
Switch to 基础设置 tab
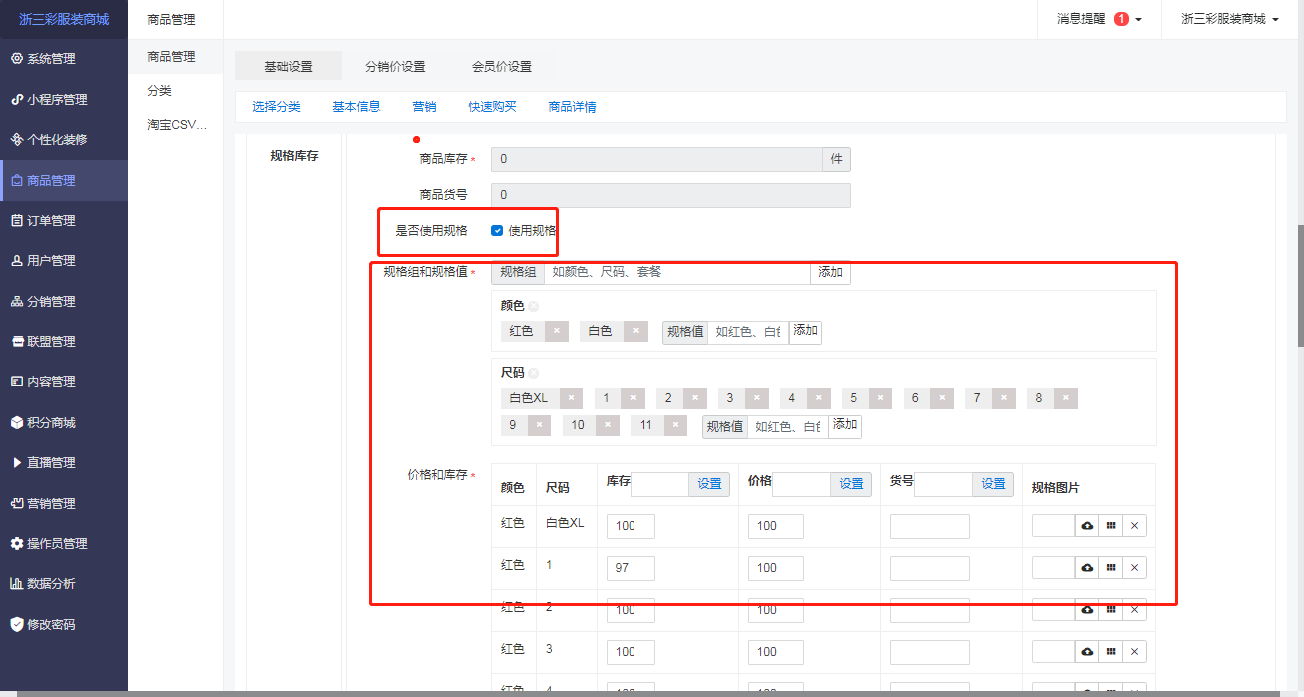pos(288,67)
